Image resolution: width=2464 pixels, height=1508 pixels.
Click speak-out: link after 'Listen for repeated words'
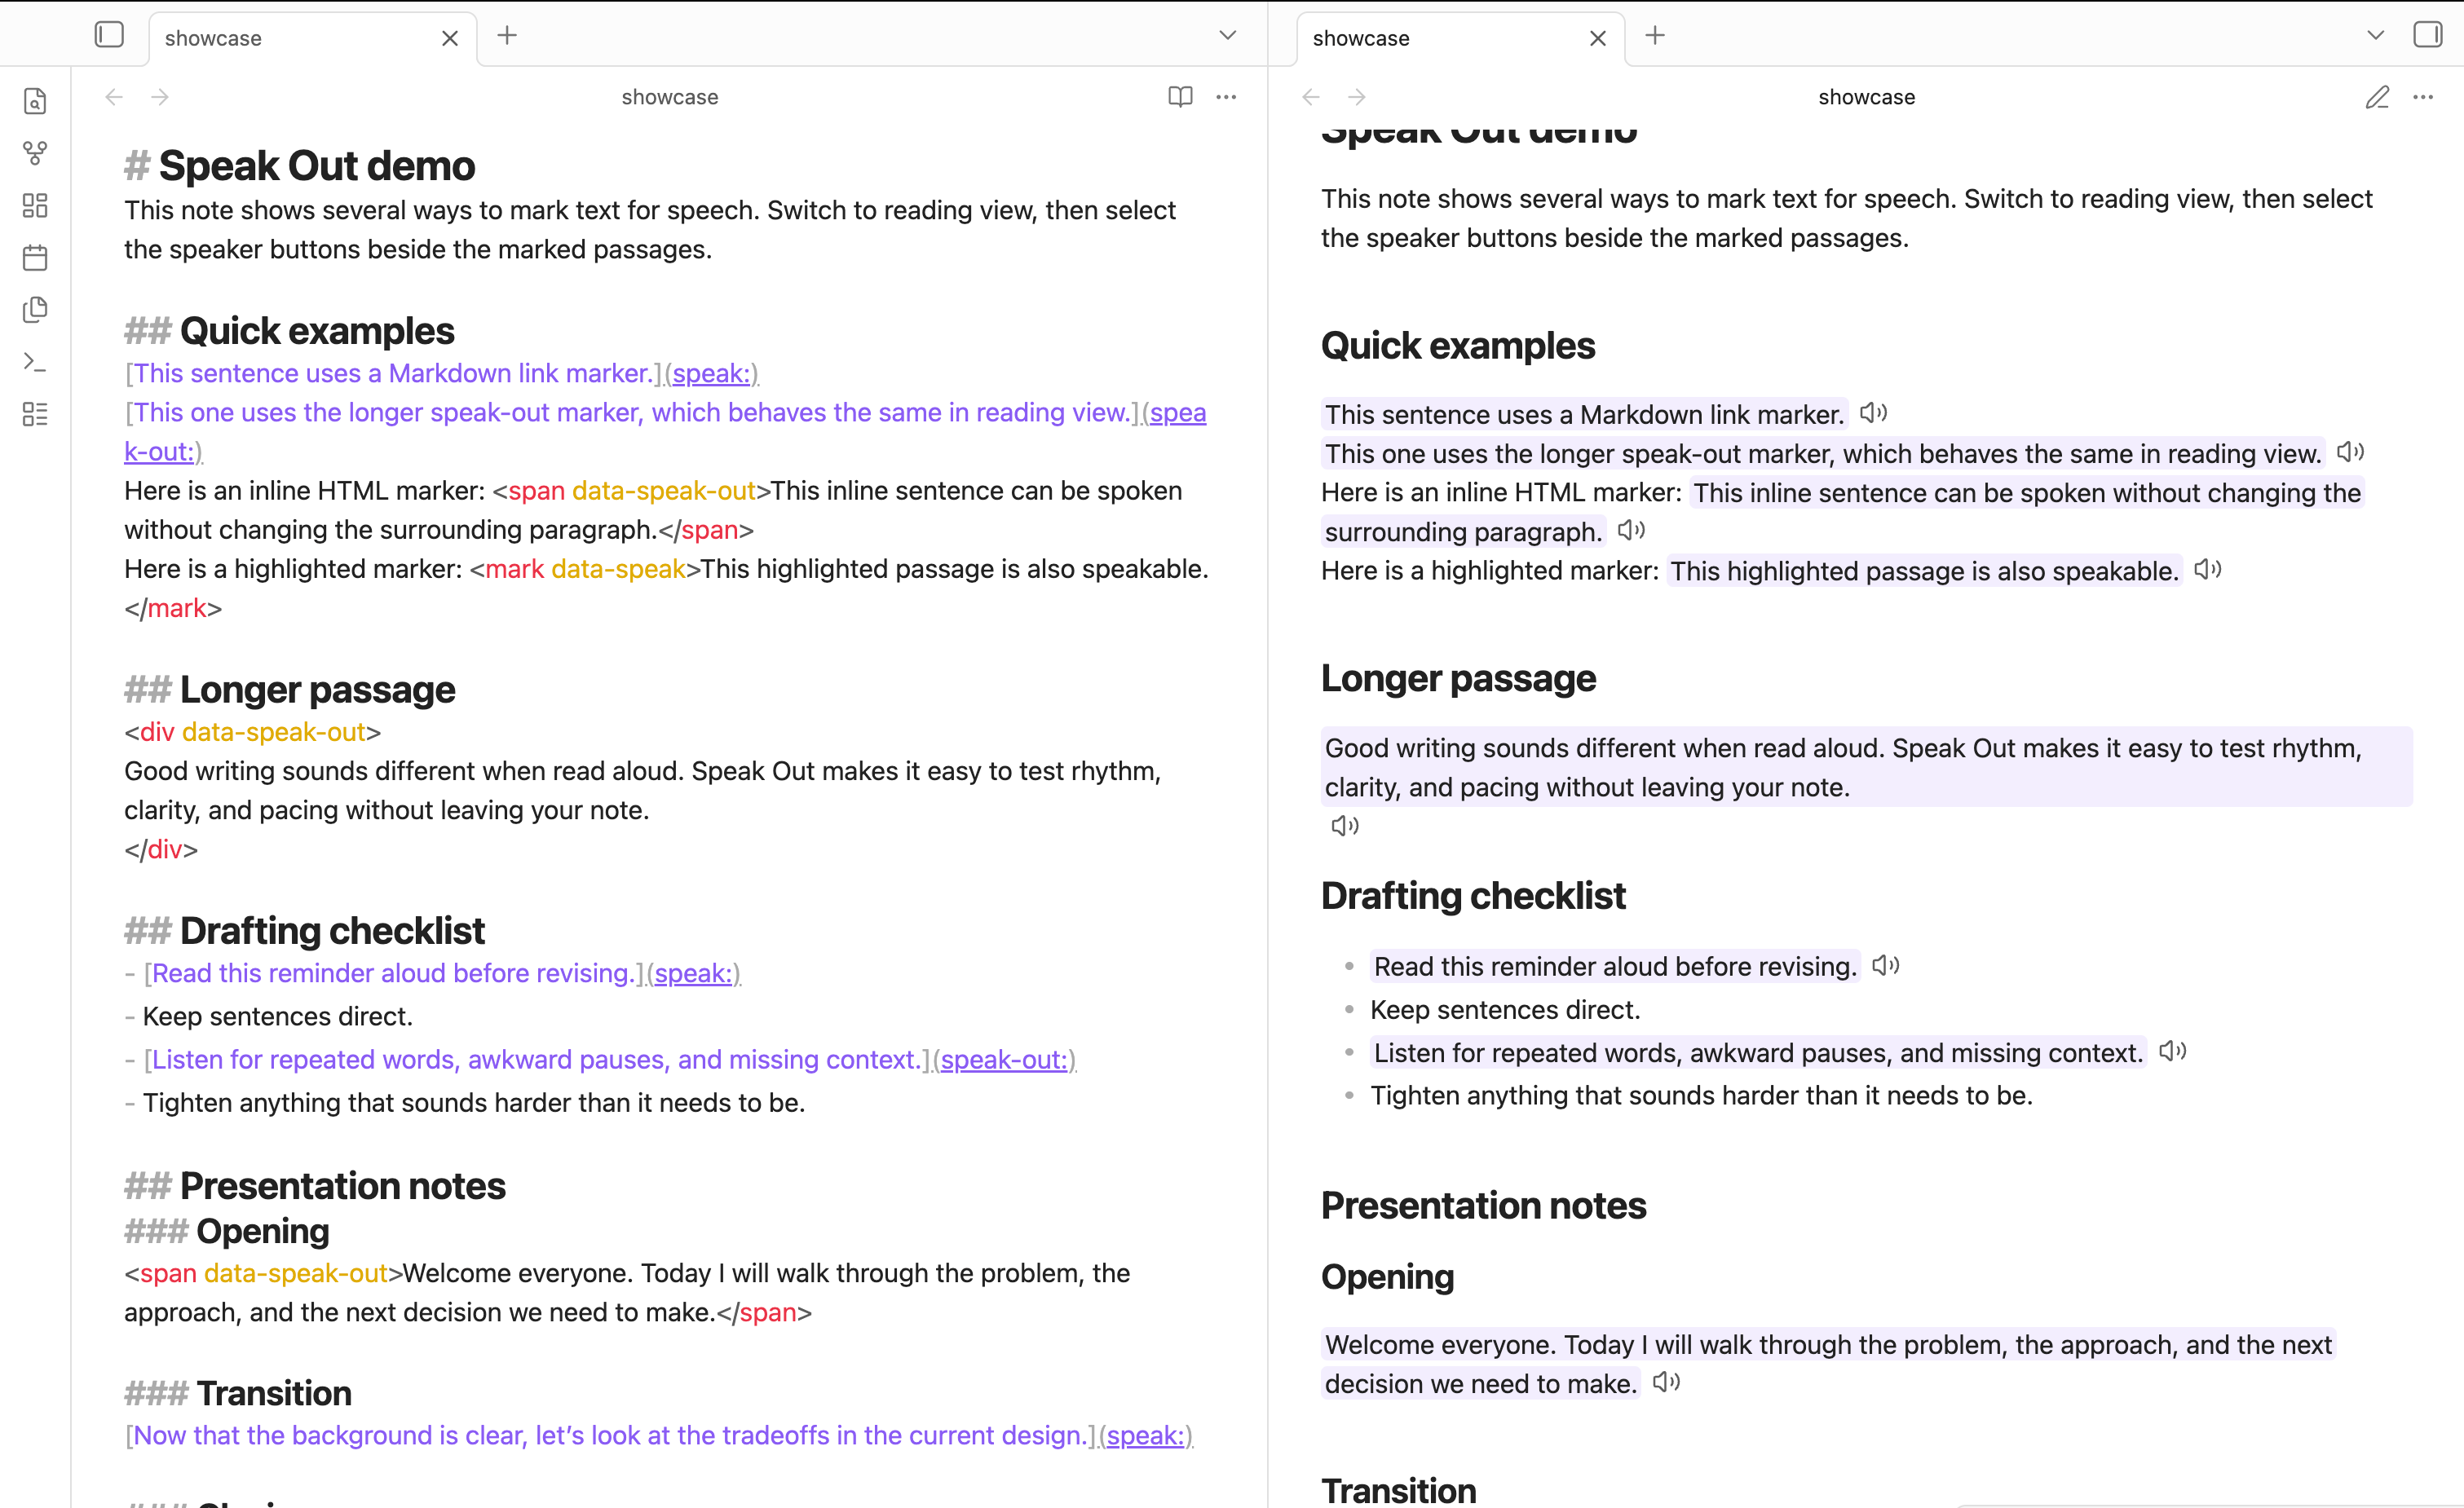(x=1004, y=1059)
